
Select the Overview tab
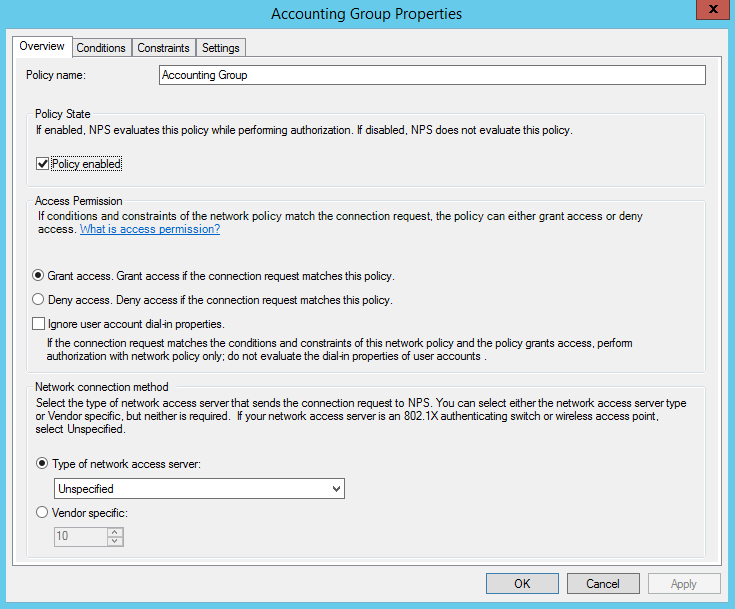42,46
